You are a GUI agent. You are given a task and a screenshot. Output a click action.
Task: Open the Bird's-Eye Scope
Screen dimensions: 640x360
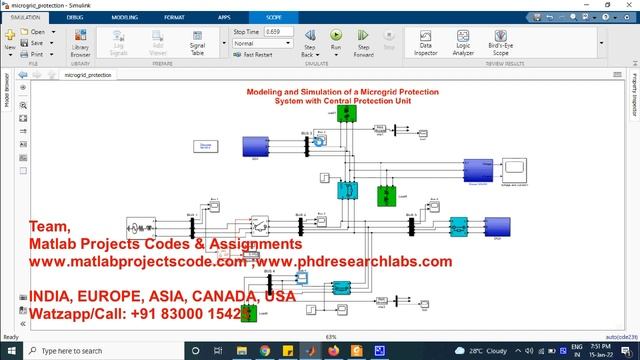click(500, 43)
